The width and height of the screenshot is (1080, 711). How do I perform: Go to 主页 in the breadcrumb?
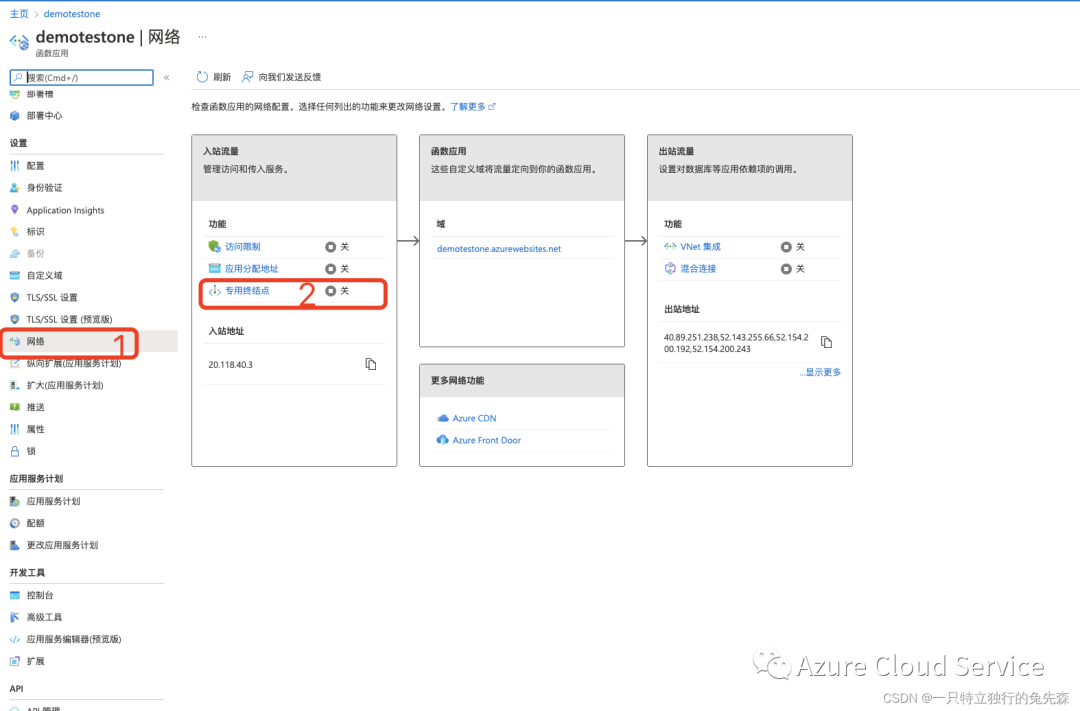click(x=19, y=14)
